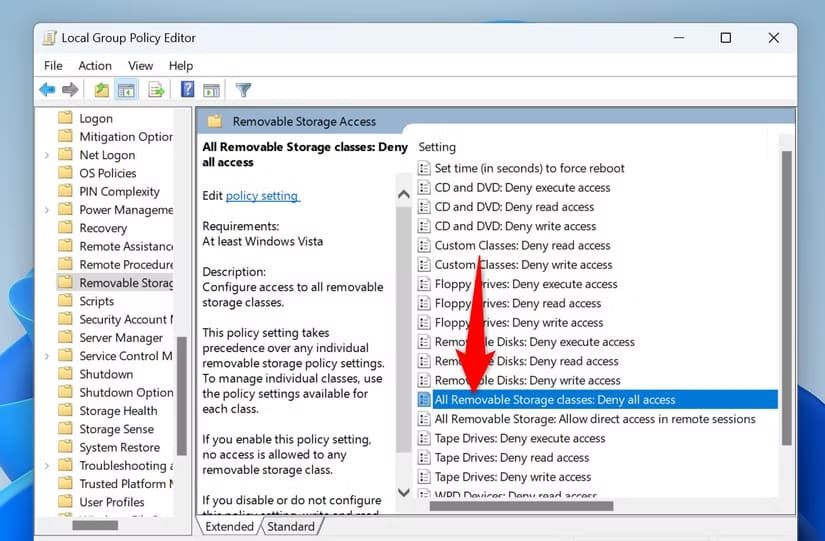Image resolution: width=825 pixels, height=541 pixels.
Task: Toggle the Show/Hide Action Pane icon
Action: point(212,90)
